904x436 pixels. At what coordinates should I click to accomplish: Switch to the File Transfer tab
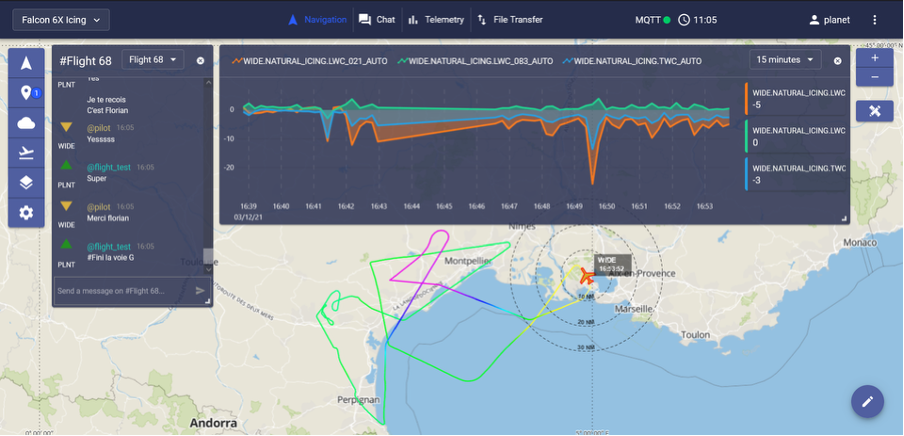(510, 20)
